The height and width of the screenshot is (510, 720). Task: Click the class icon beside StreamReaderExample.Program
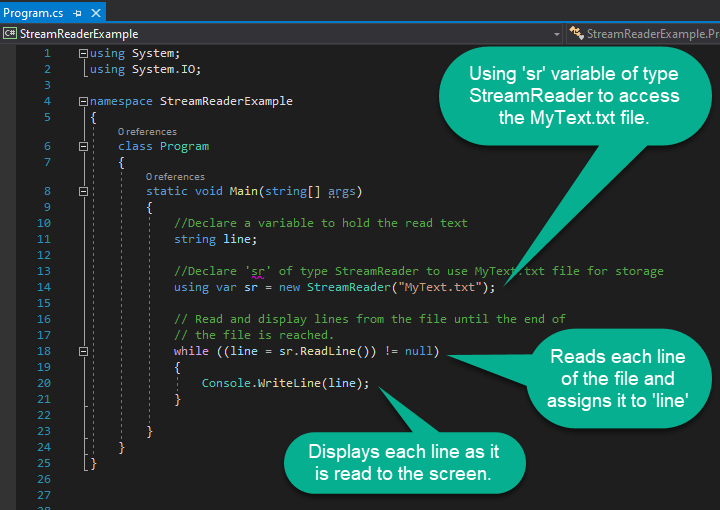pyautogui.click(x=576, y=33)
